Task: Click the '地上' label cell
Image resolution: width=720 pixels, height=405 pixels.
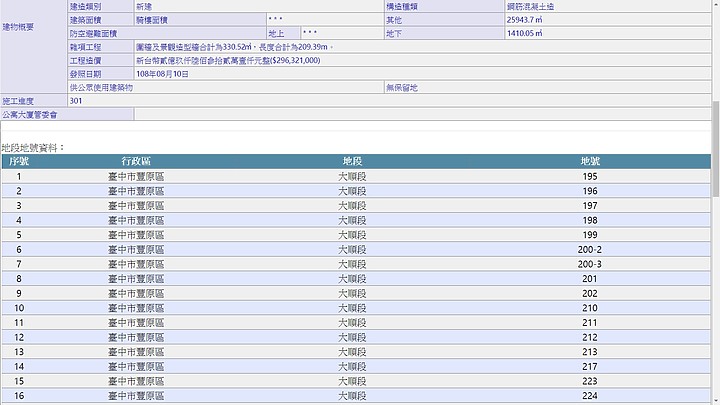Action: point(283,34)
